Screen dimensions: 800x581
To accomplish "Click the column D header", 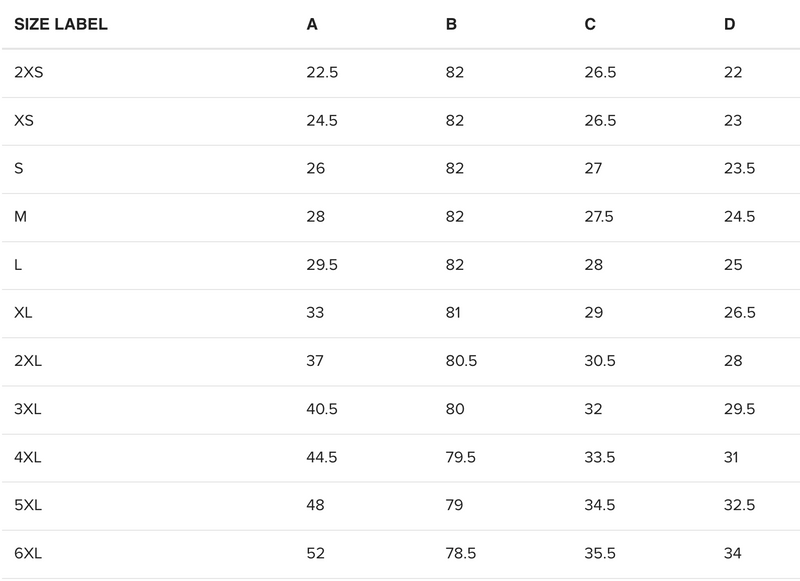I will pyautogui.click(x=729, y=25).
